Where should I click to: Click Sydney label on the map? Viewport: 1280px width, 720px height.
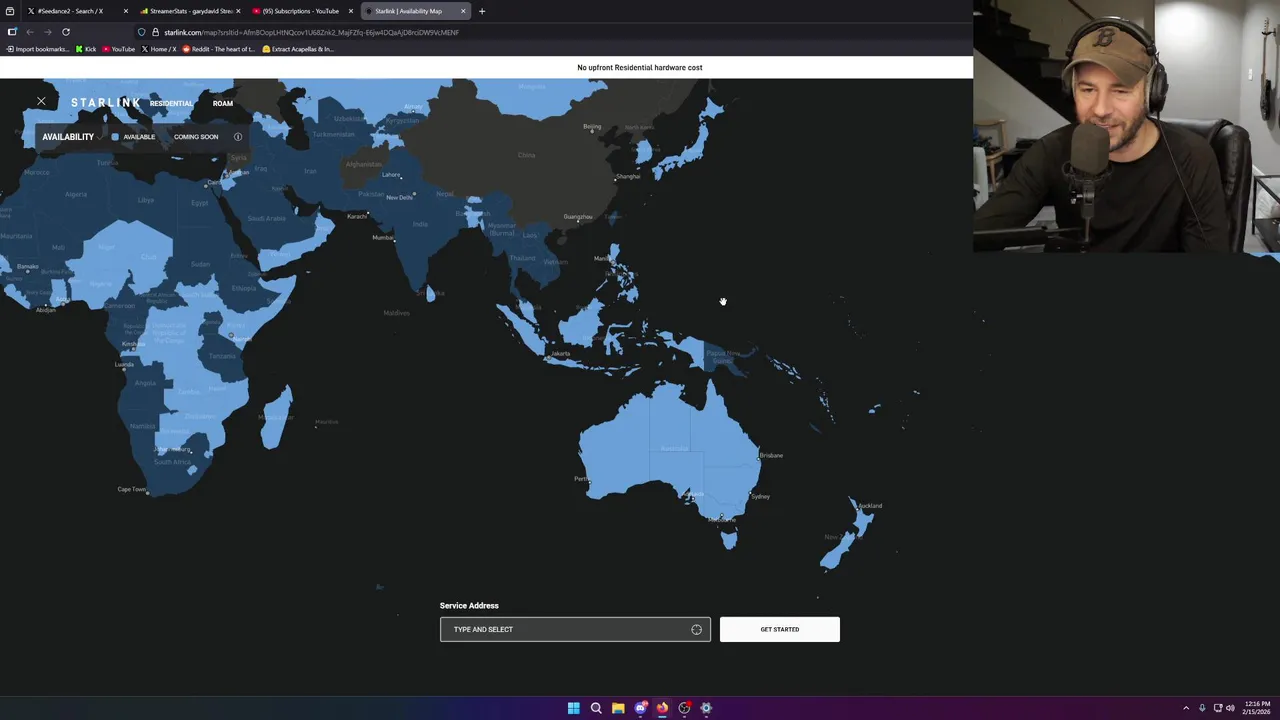(760, 496)
